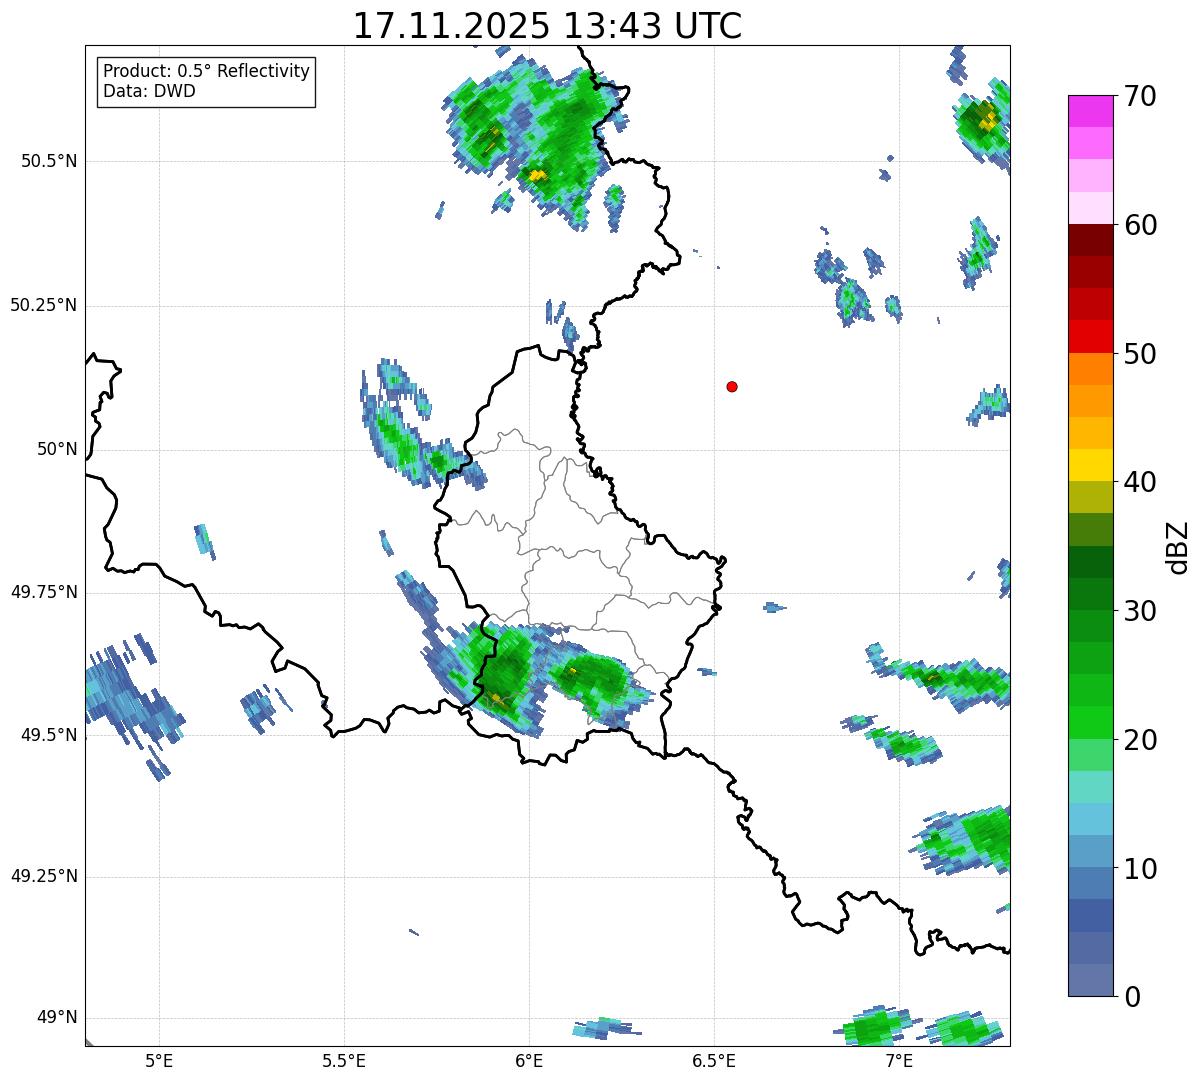Screen dimensions: 1202x1081
Task: Pick the yellow swatch just above 40
Action: 1090,465
